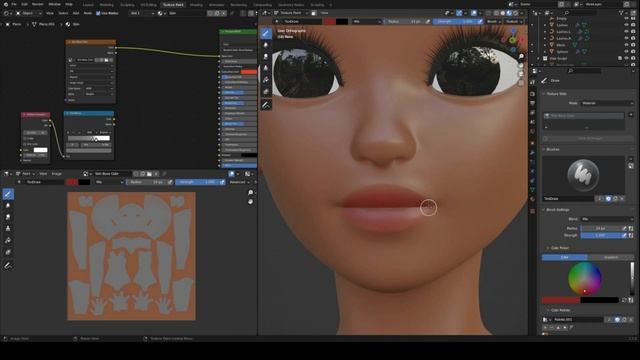Open the Texture properties tab icon
This screenshot has height=360, width=640.
(533, 211)
